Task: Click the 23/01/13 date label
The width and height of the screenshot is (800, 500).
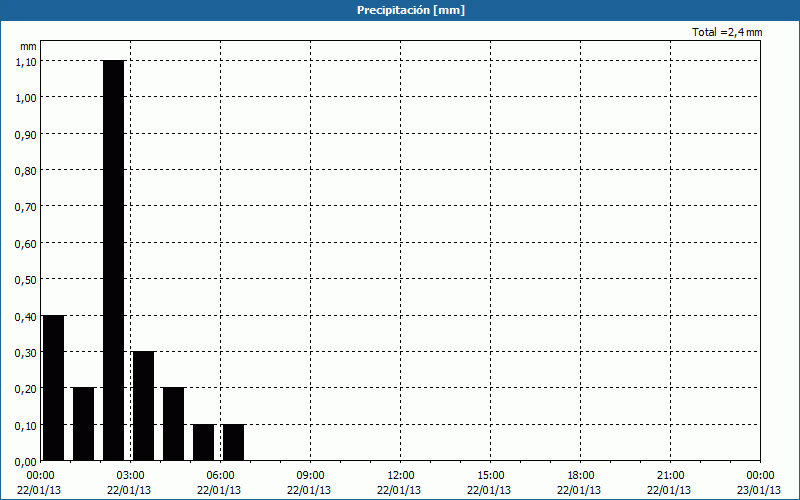Action: point(759,490)
